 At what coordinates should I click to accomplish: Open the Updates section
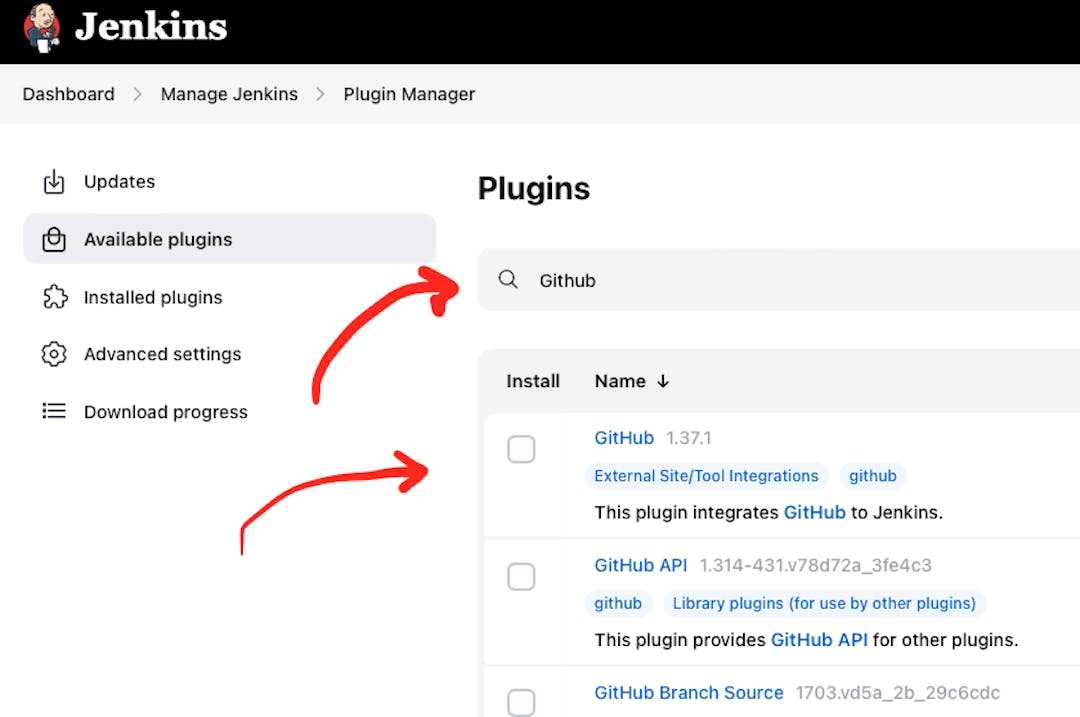coord(119,181)
